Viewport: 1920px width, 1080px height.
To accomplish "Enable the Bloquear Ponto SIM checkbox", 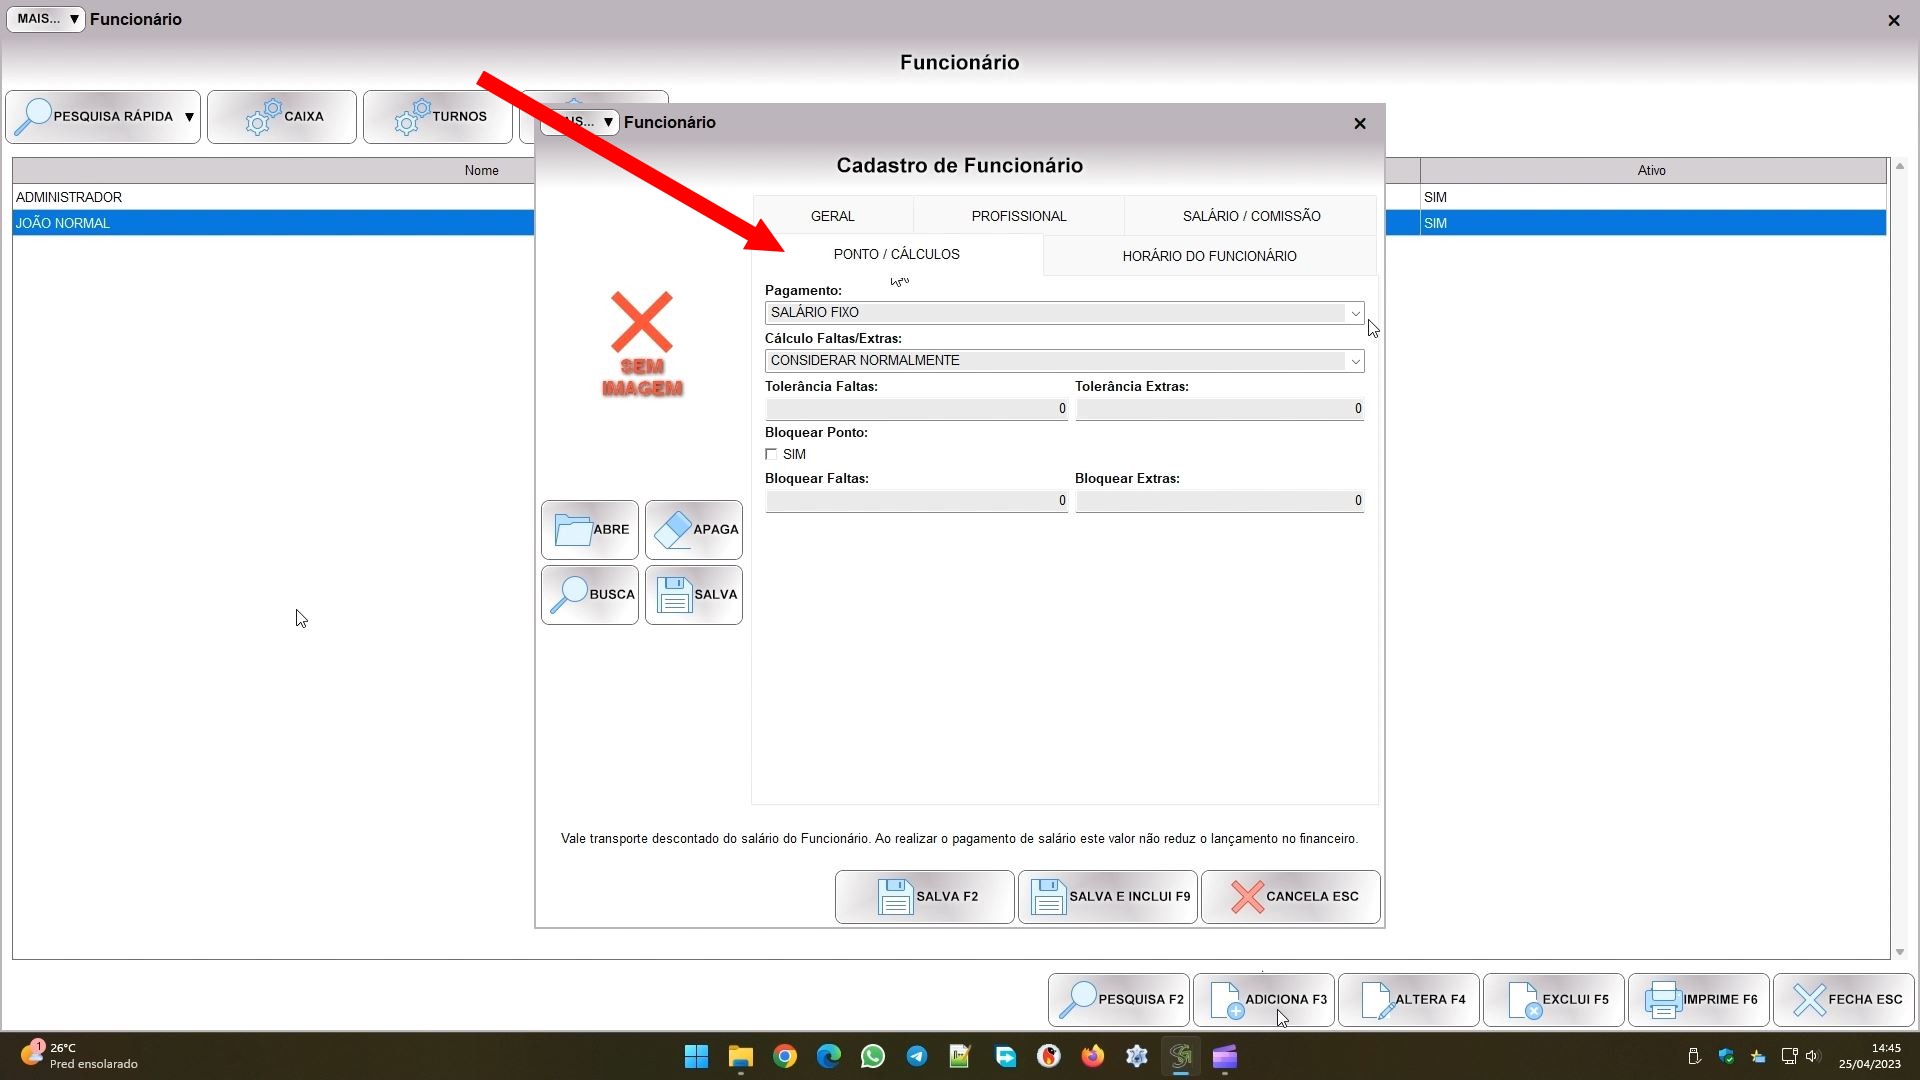I will tap(771, 455).
